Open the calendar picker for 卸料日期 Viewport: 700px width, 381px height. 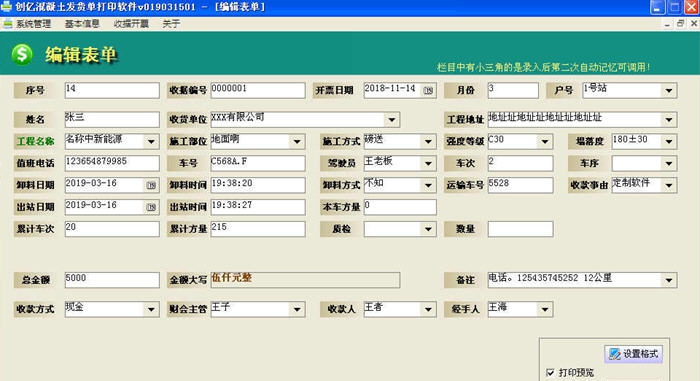[151, 185]
